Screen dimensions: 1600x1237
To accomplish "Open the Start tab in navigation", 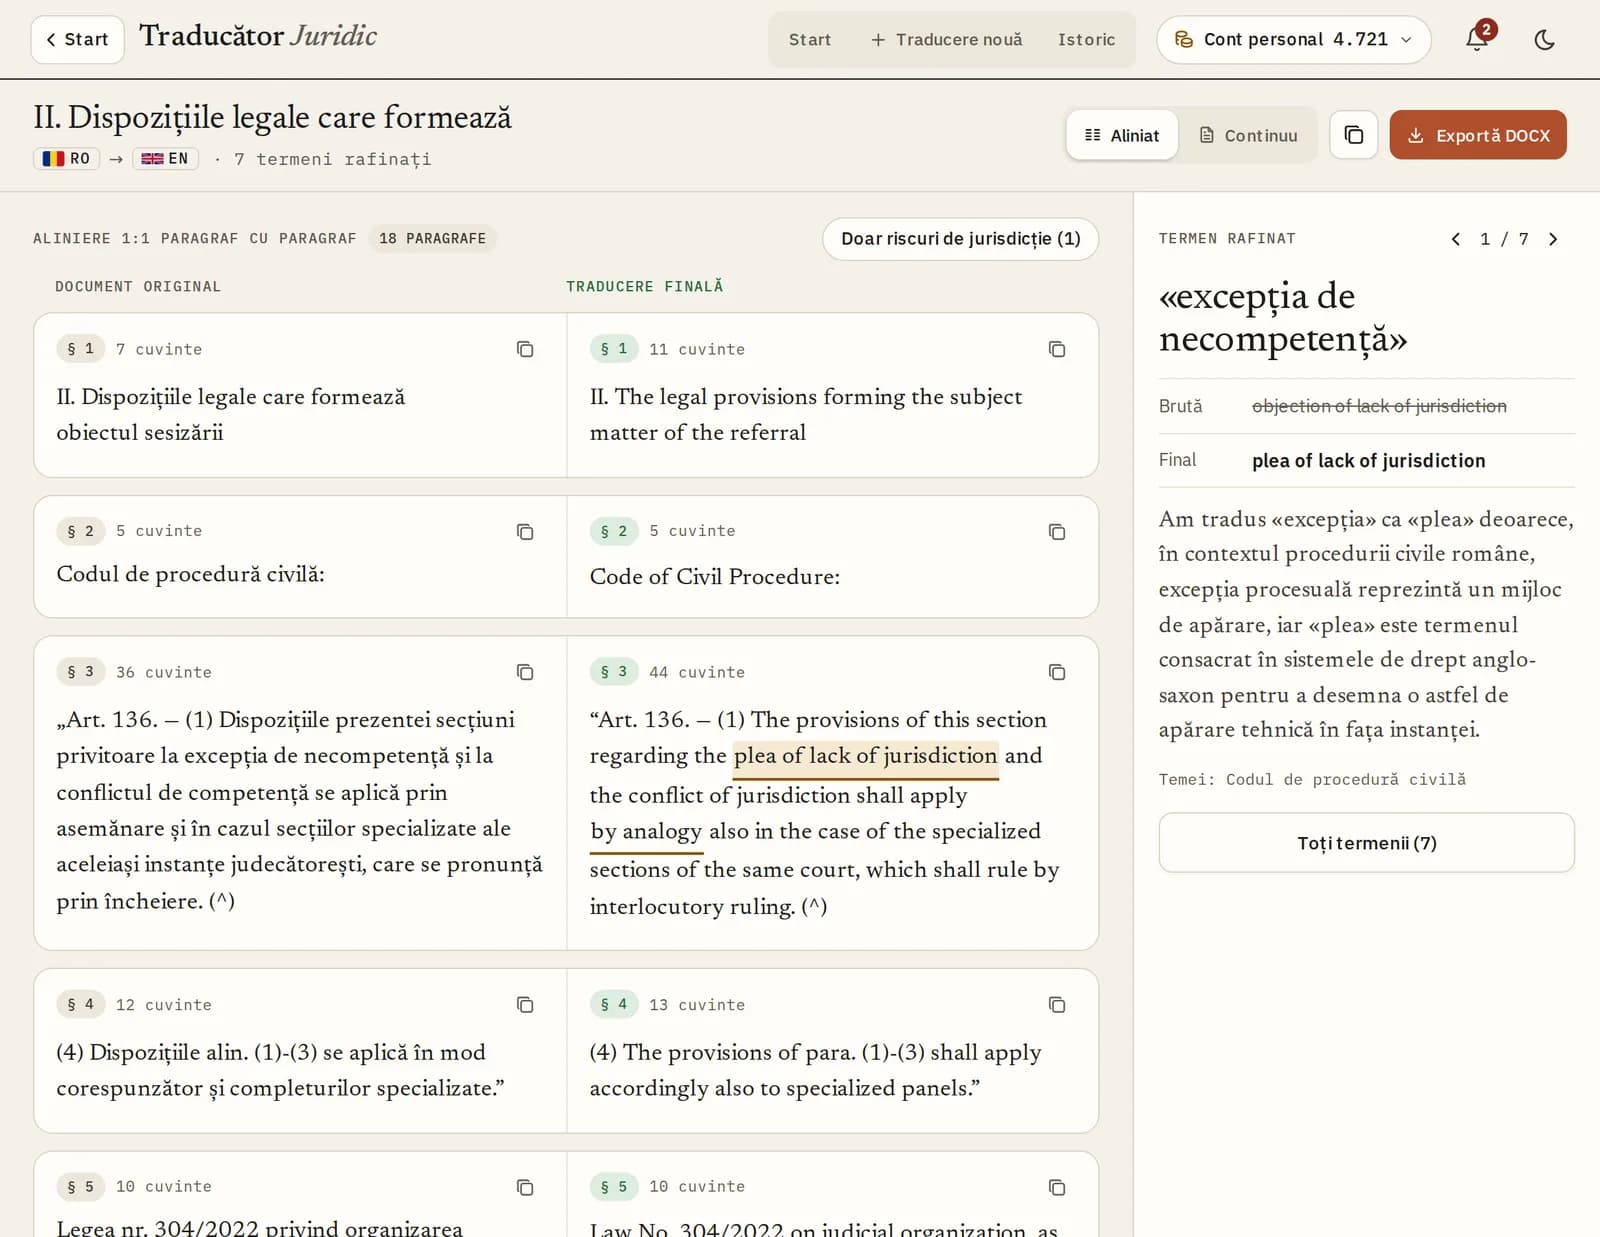I will pos(810,40).
